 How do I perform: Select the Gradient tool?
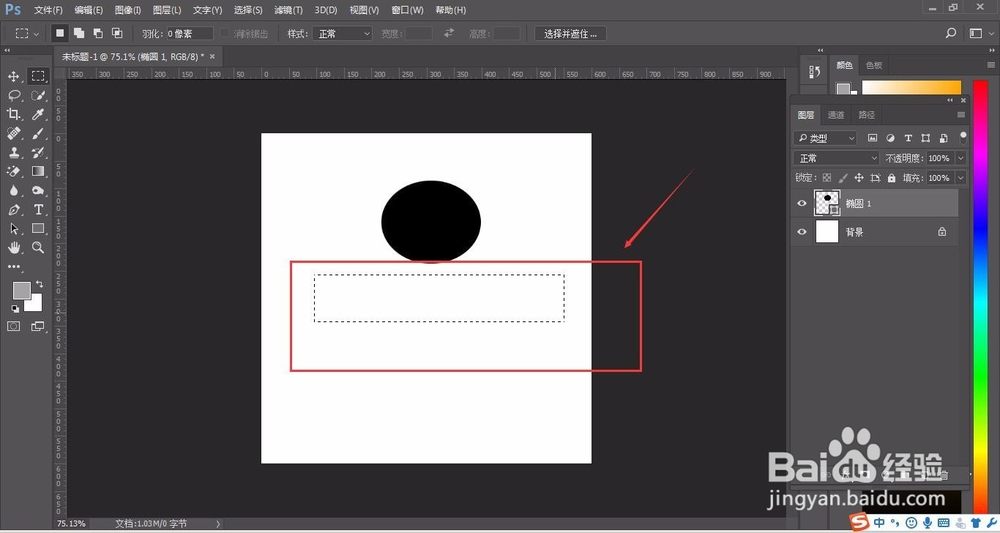coord(38,172)
